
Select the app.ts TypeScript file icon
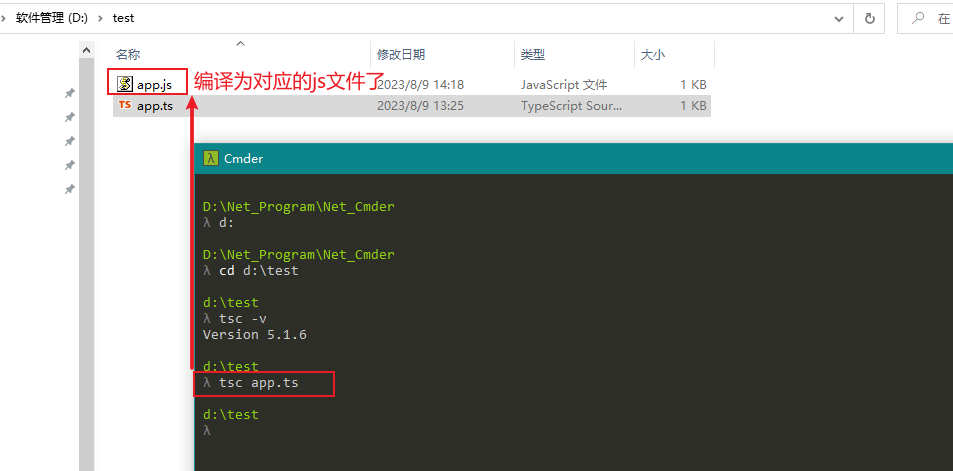pyautogui.click(x=125, y=105)
